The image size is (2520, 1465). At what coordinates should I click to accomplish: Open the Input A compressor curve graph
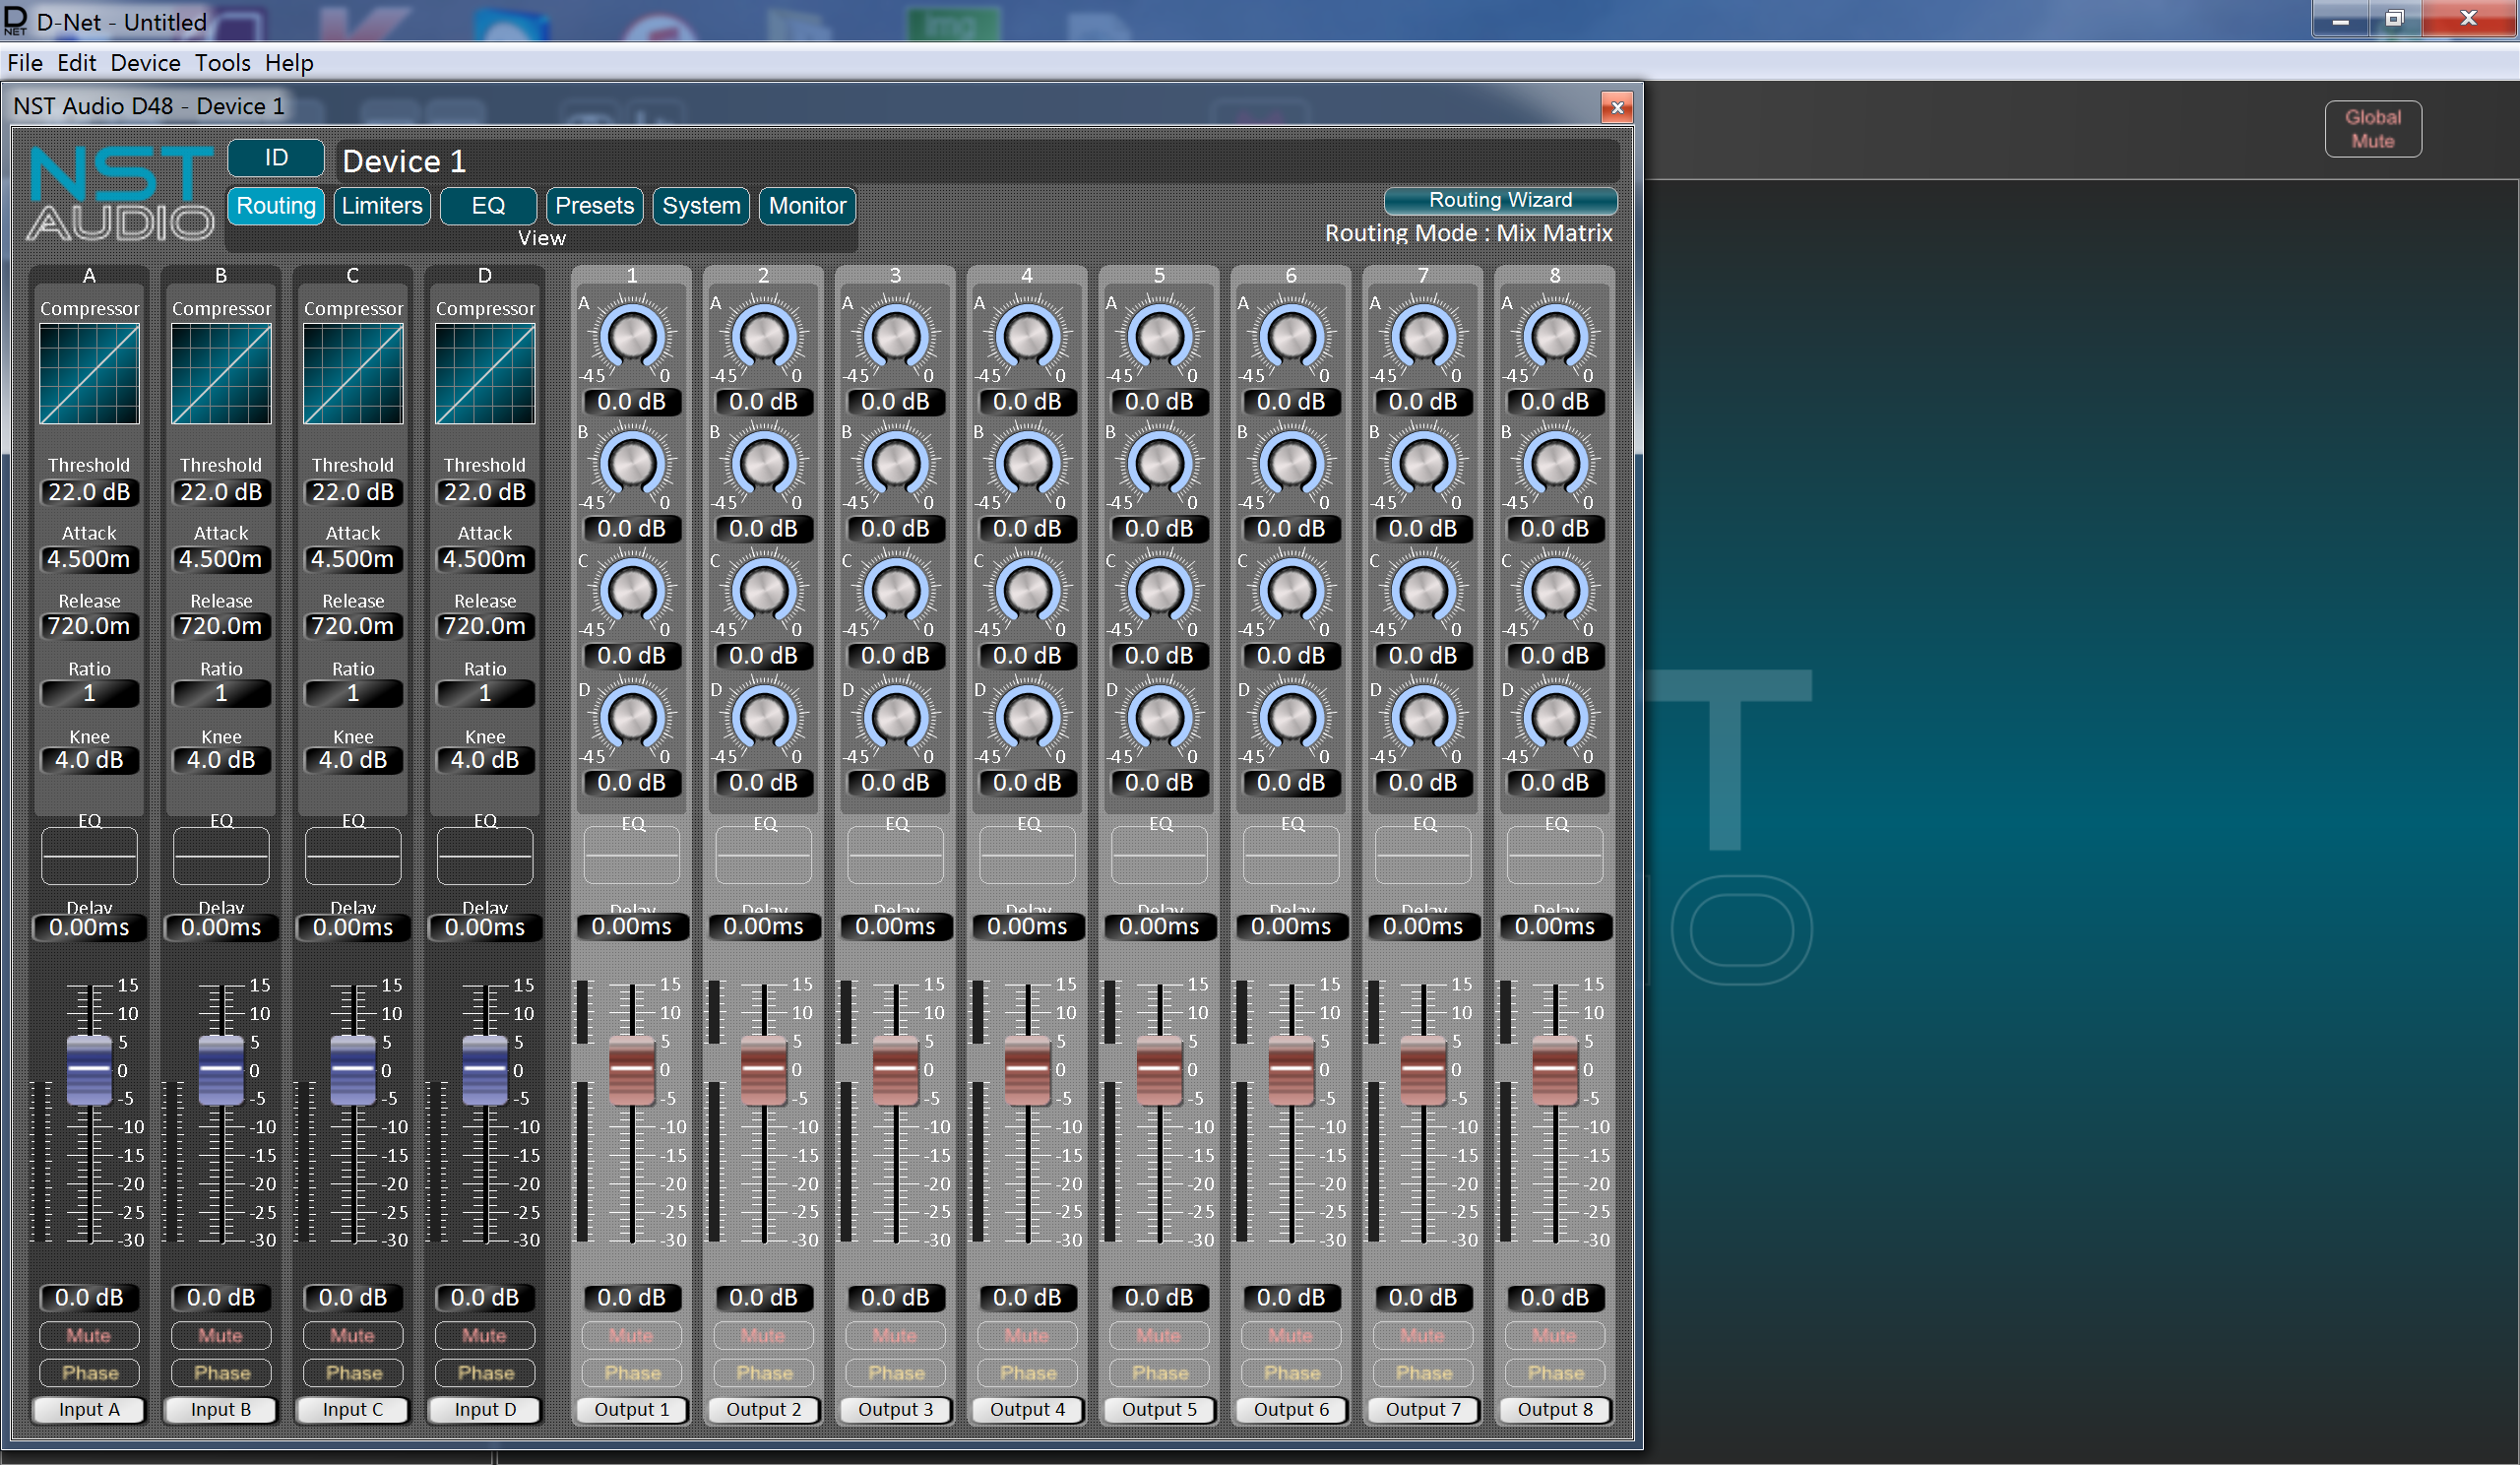[x=89, y=374]
